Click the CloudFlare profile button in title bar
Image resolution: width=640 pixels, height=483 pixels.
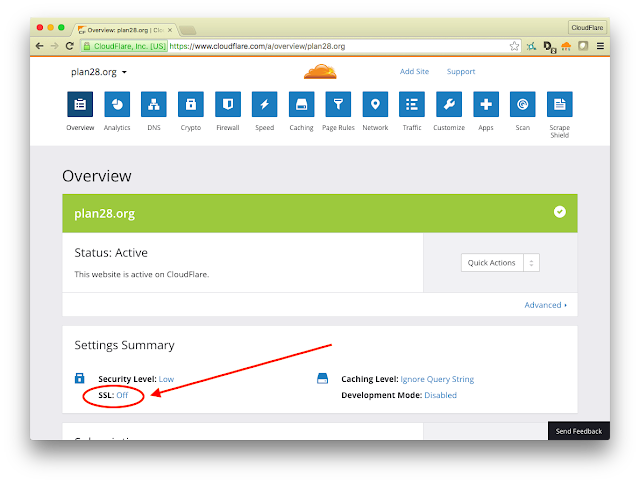point(587,27)
